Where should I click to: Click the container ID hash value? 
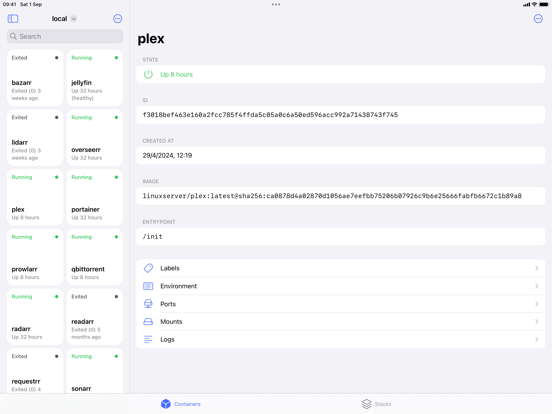coord(270,115)
